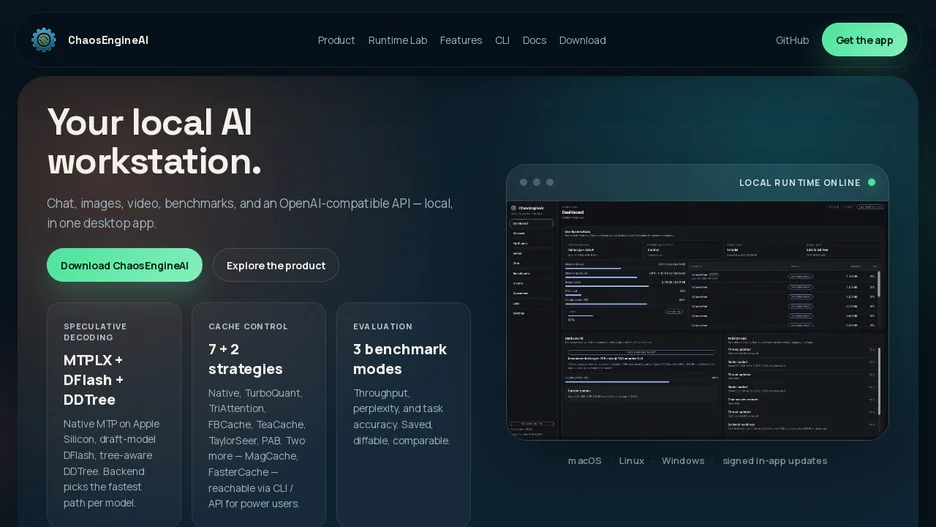The height and width of the screenshot is (527, 936).
Task: Click the ChaosEngineAI gear logo icon
Action: tap(44, 40)
